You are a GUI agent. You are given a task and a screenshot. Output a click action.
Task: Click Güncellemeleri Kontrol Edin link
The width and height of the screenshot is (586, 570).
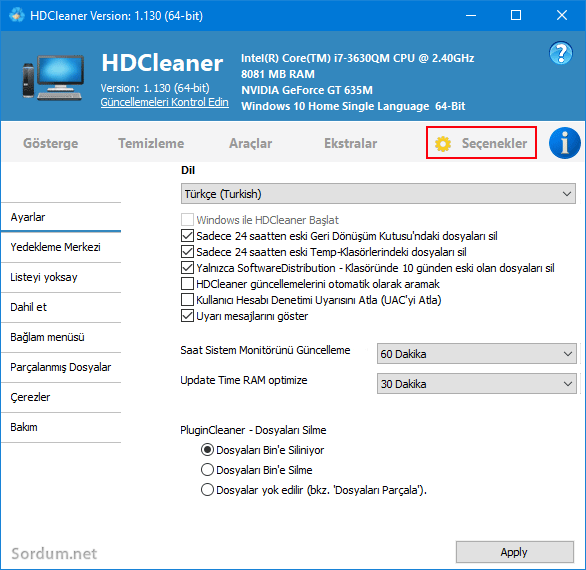click(164, 102)
